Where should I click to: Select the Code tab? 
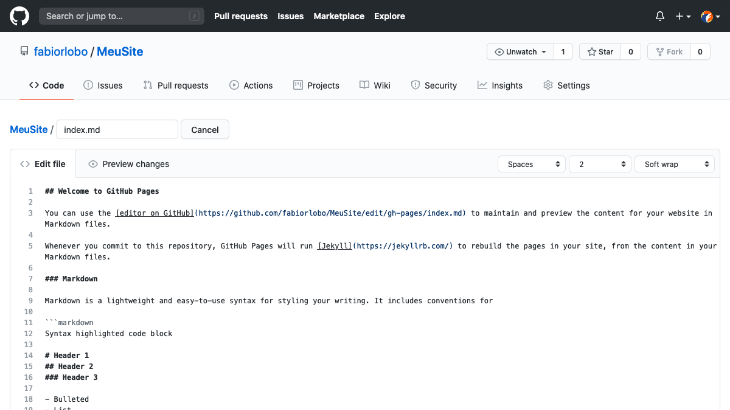[47, 86]
